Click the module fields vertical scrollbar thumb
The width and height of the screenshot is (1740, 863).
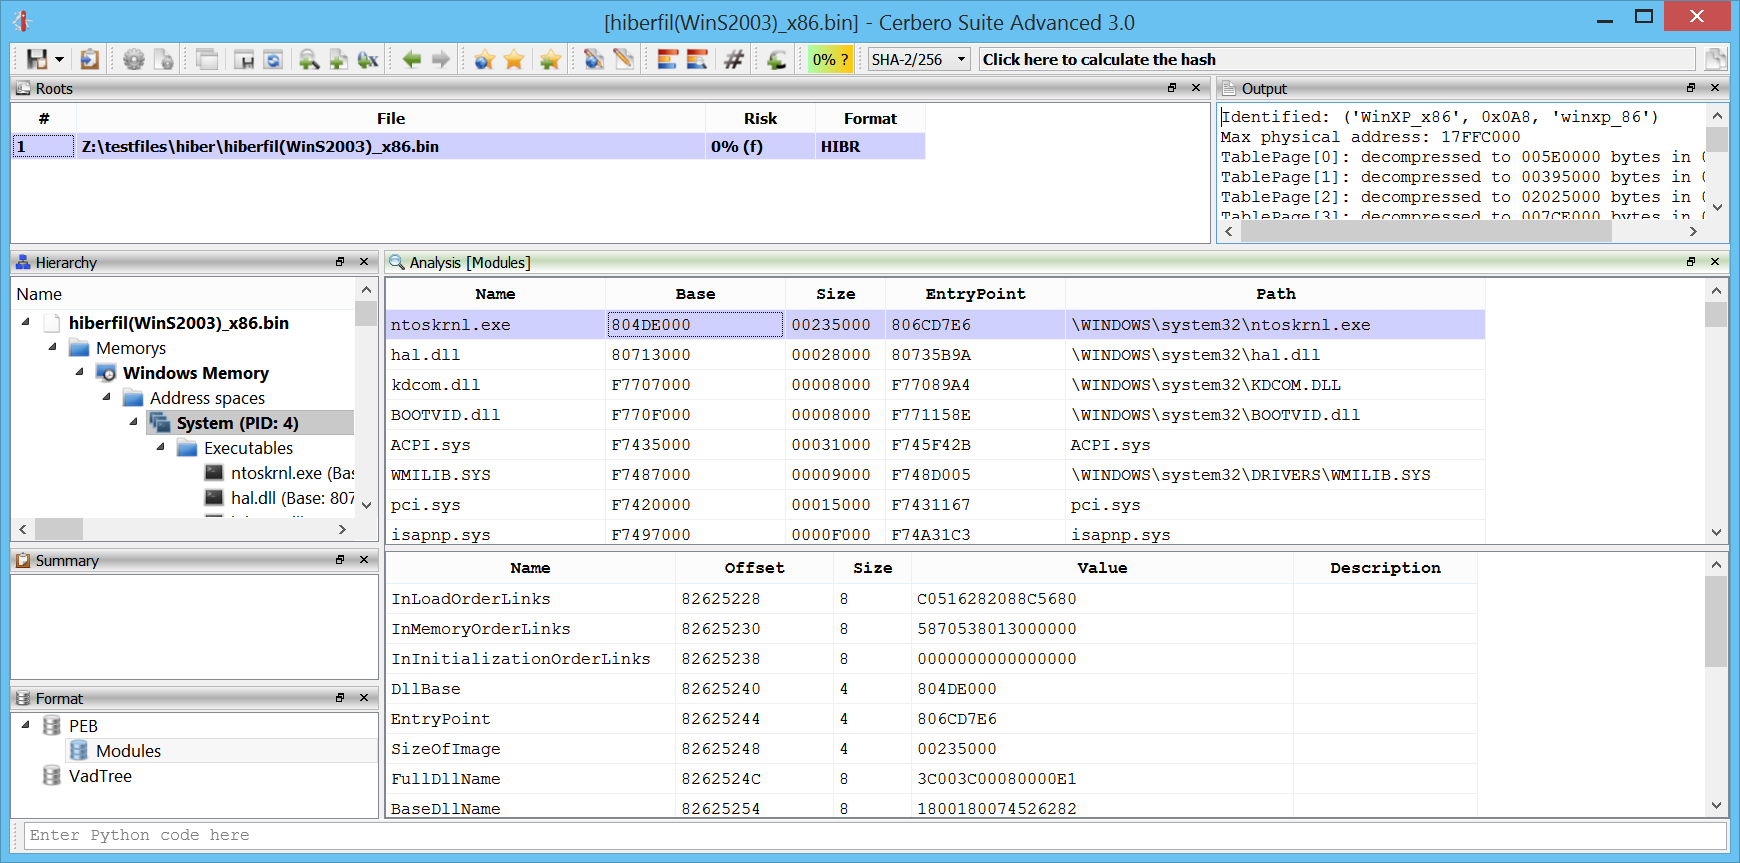click(x=1716, y=622)
